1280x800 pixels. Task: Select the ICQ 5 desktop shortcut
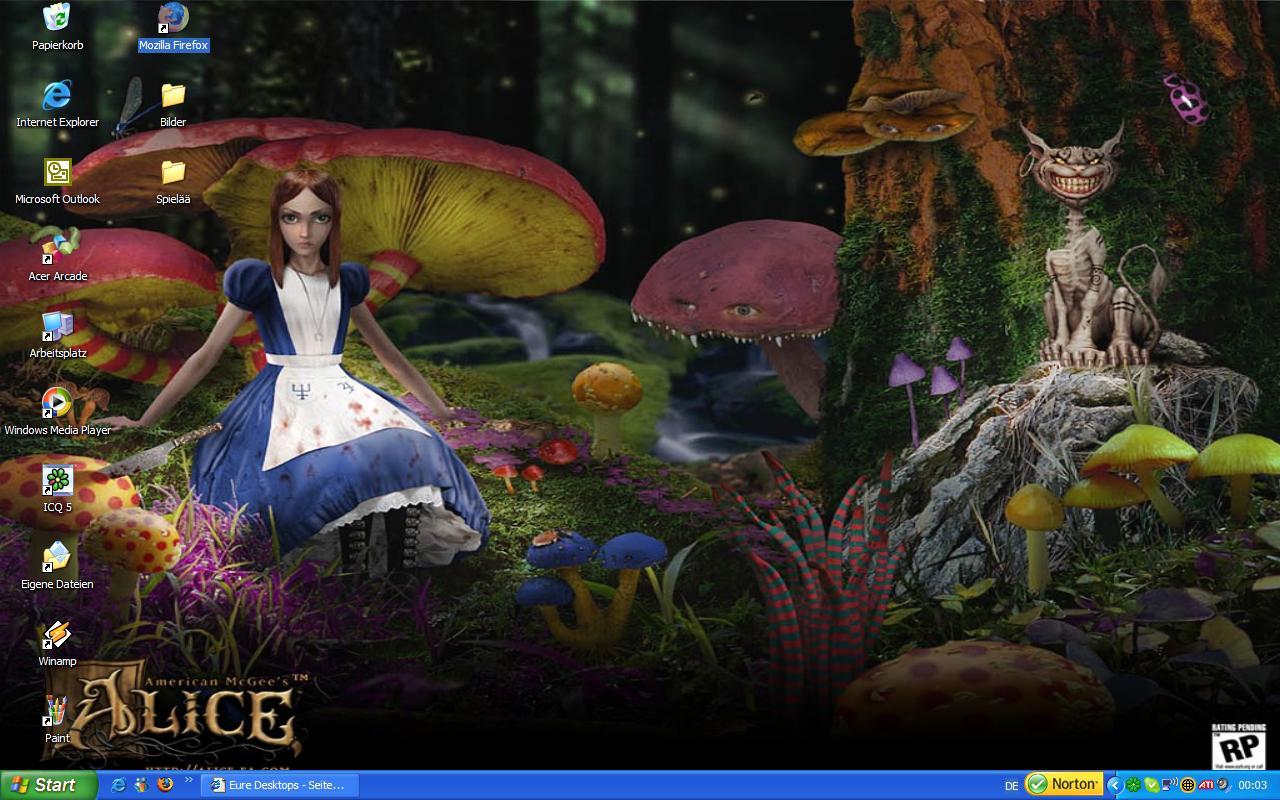pyautogui.click(x=57, y=489)
